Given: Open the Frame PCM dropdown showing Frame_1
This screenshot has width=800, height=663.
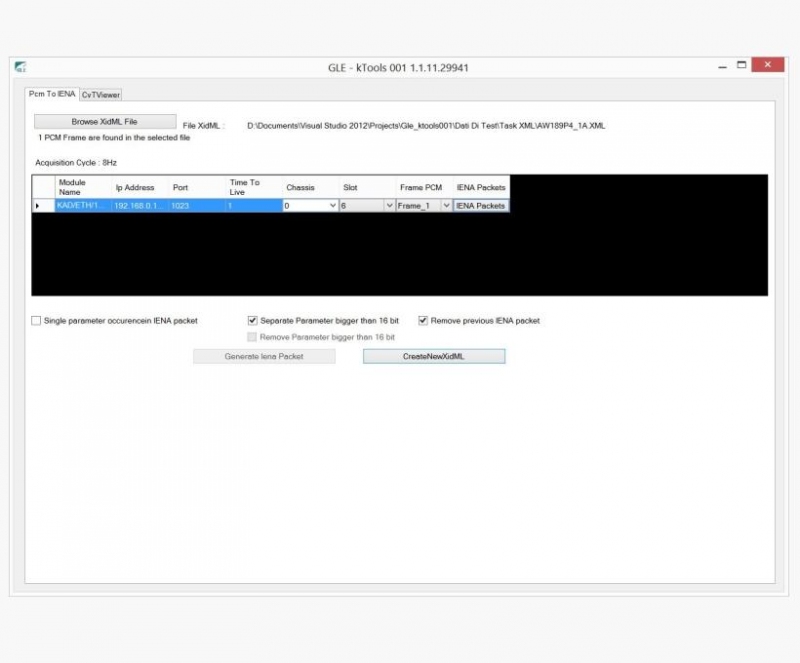Looking at the screenshot, I should coord(446,206).
